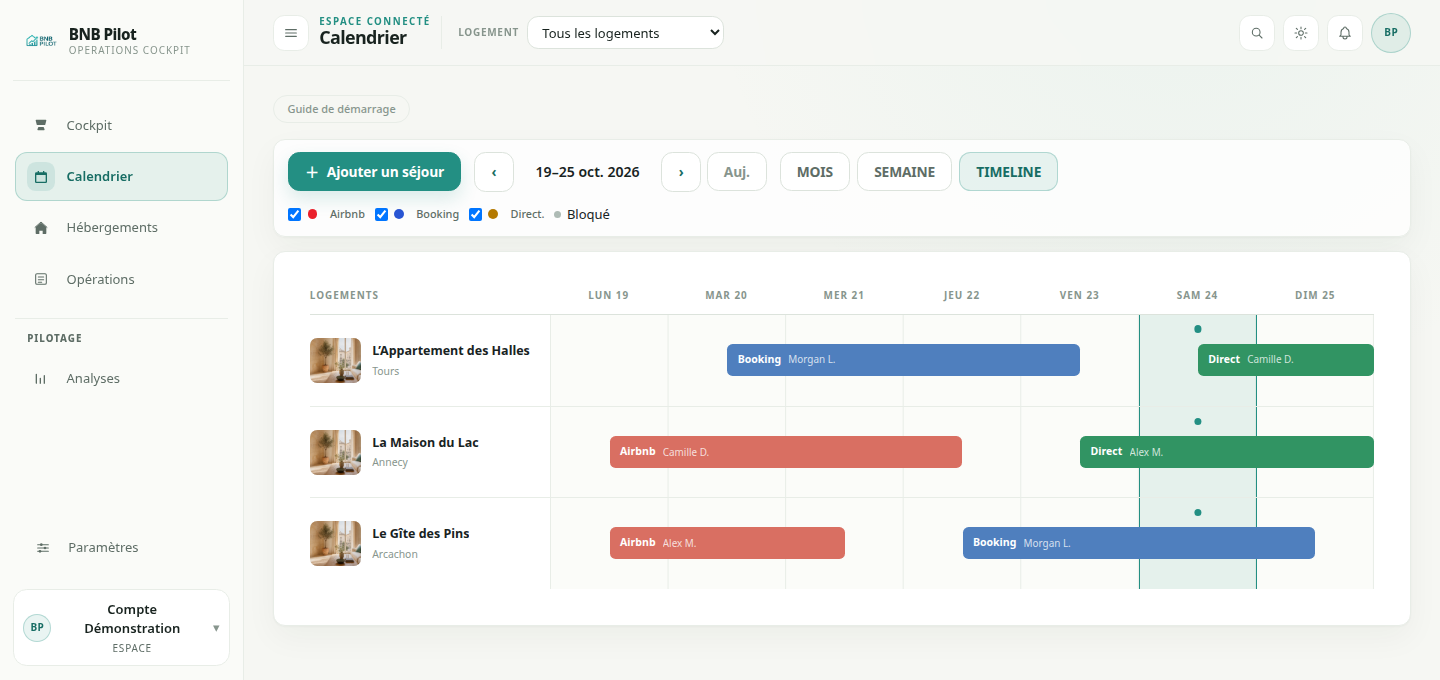The height and width of the screenshot is (680, 1440).
Task: Click the BP avatar in the header
Action: click(1391, 33)
